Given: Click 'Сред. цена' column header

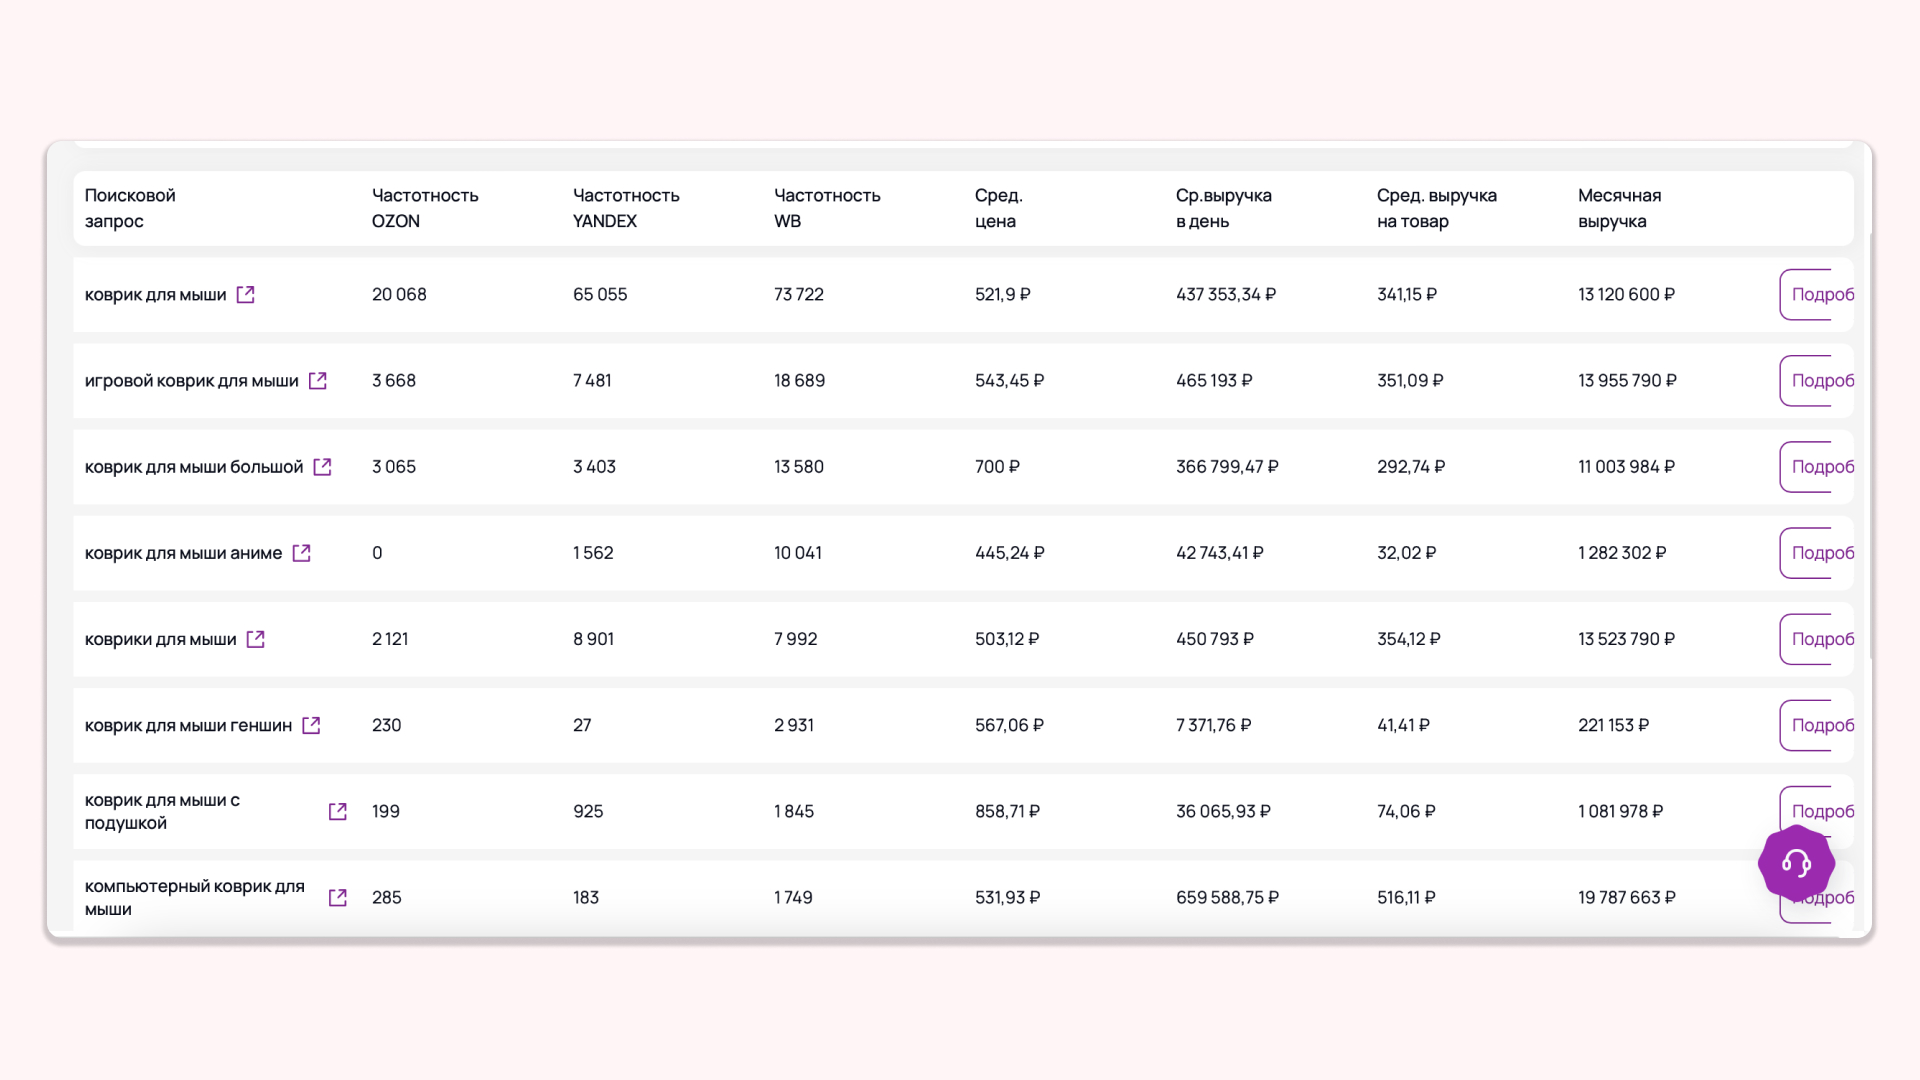Looking at the screenshot, I should tap(998, 208).
